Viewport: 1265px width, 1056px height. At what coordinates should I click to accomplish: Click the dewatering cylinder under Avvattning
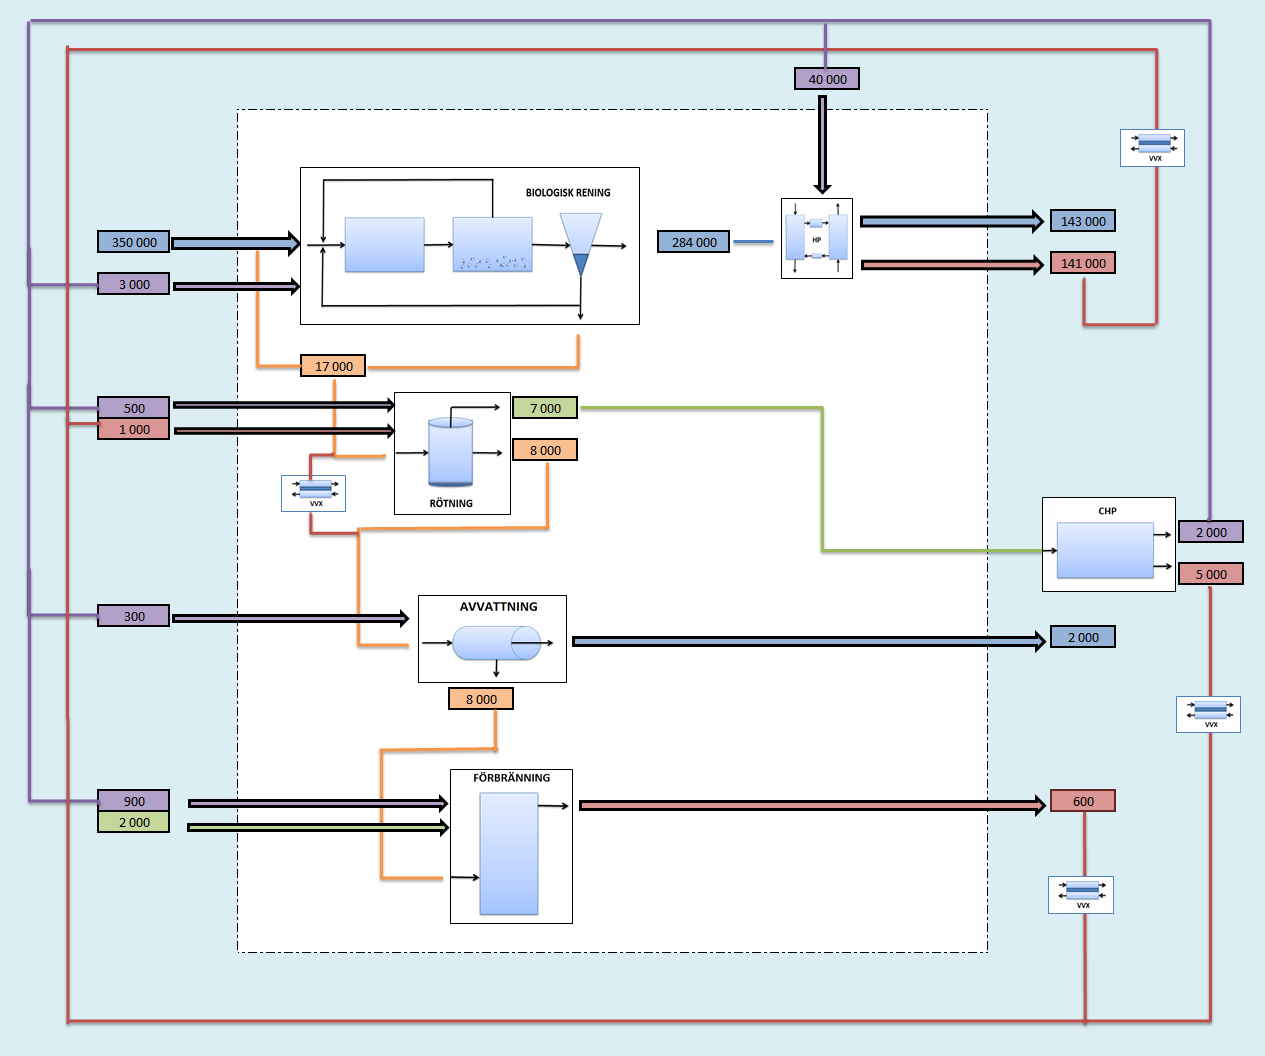coord(497,643)
